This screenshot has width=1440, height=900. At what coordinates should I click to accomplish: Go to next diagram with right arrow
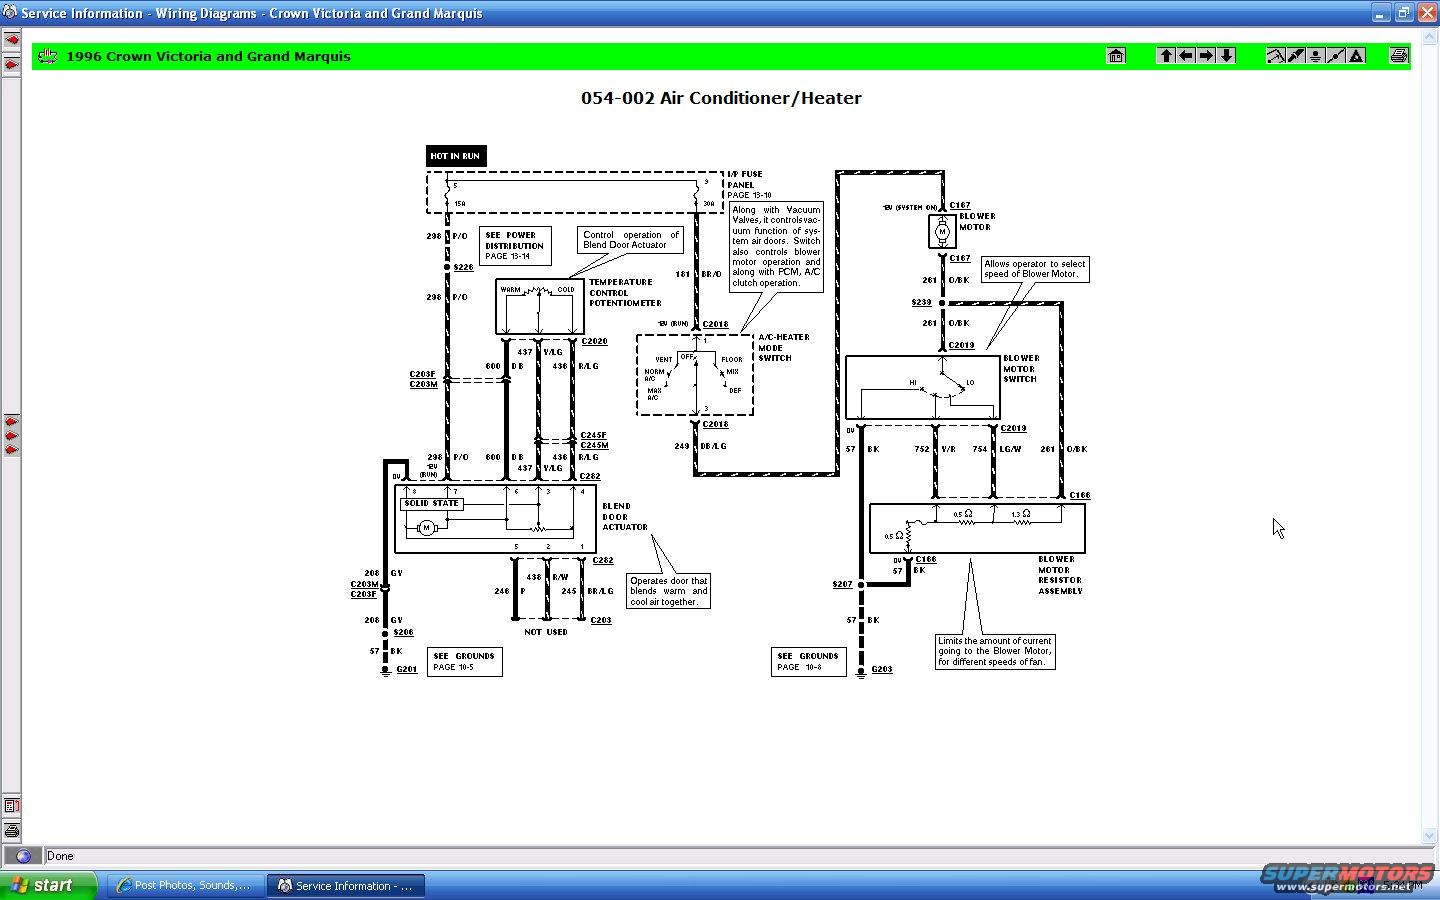(1206, 56)
